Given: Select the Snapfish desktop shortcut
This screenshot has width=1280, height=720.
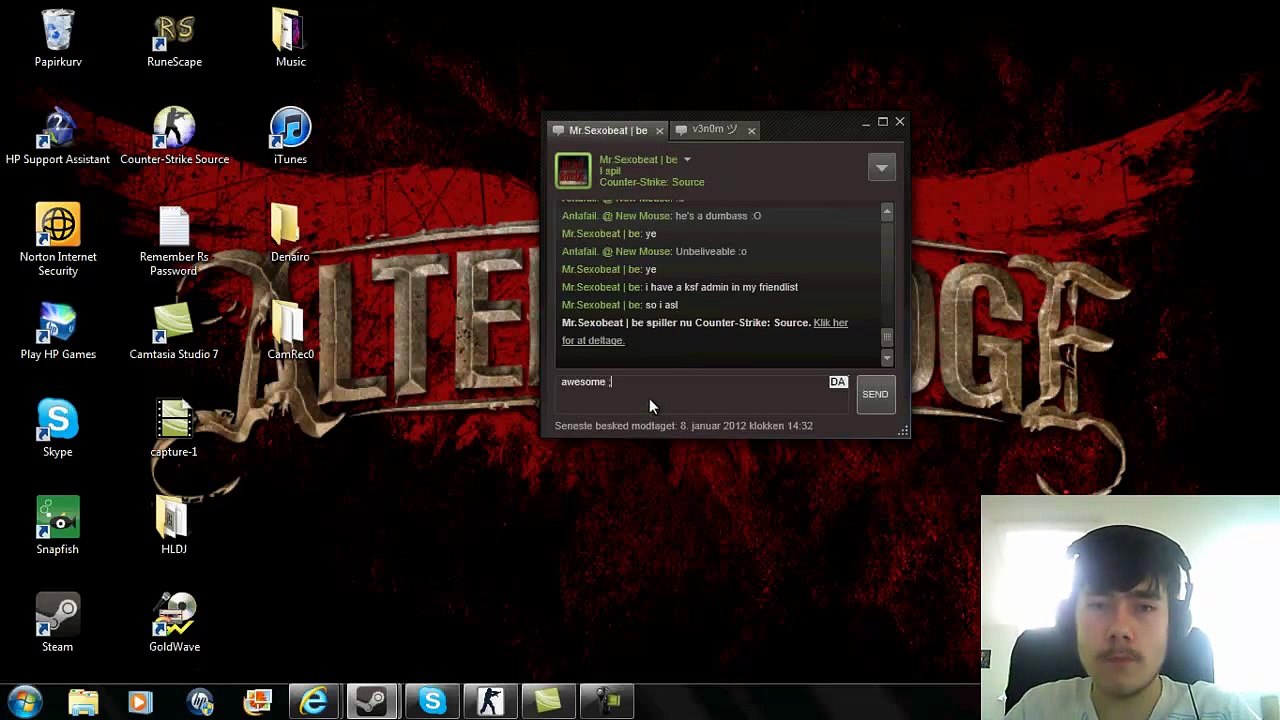Looking at the screenshot, I should point(58,526).
